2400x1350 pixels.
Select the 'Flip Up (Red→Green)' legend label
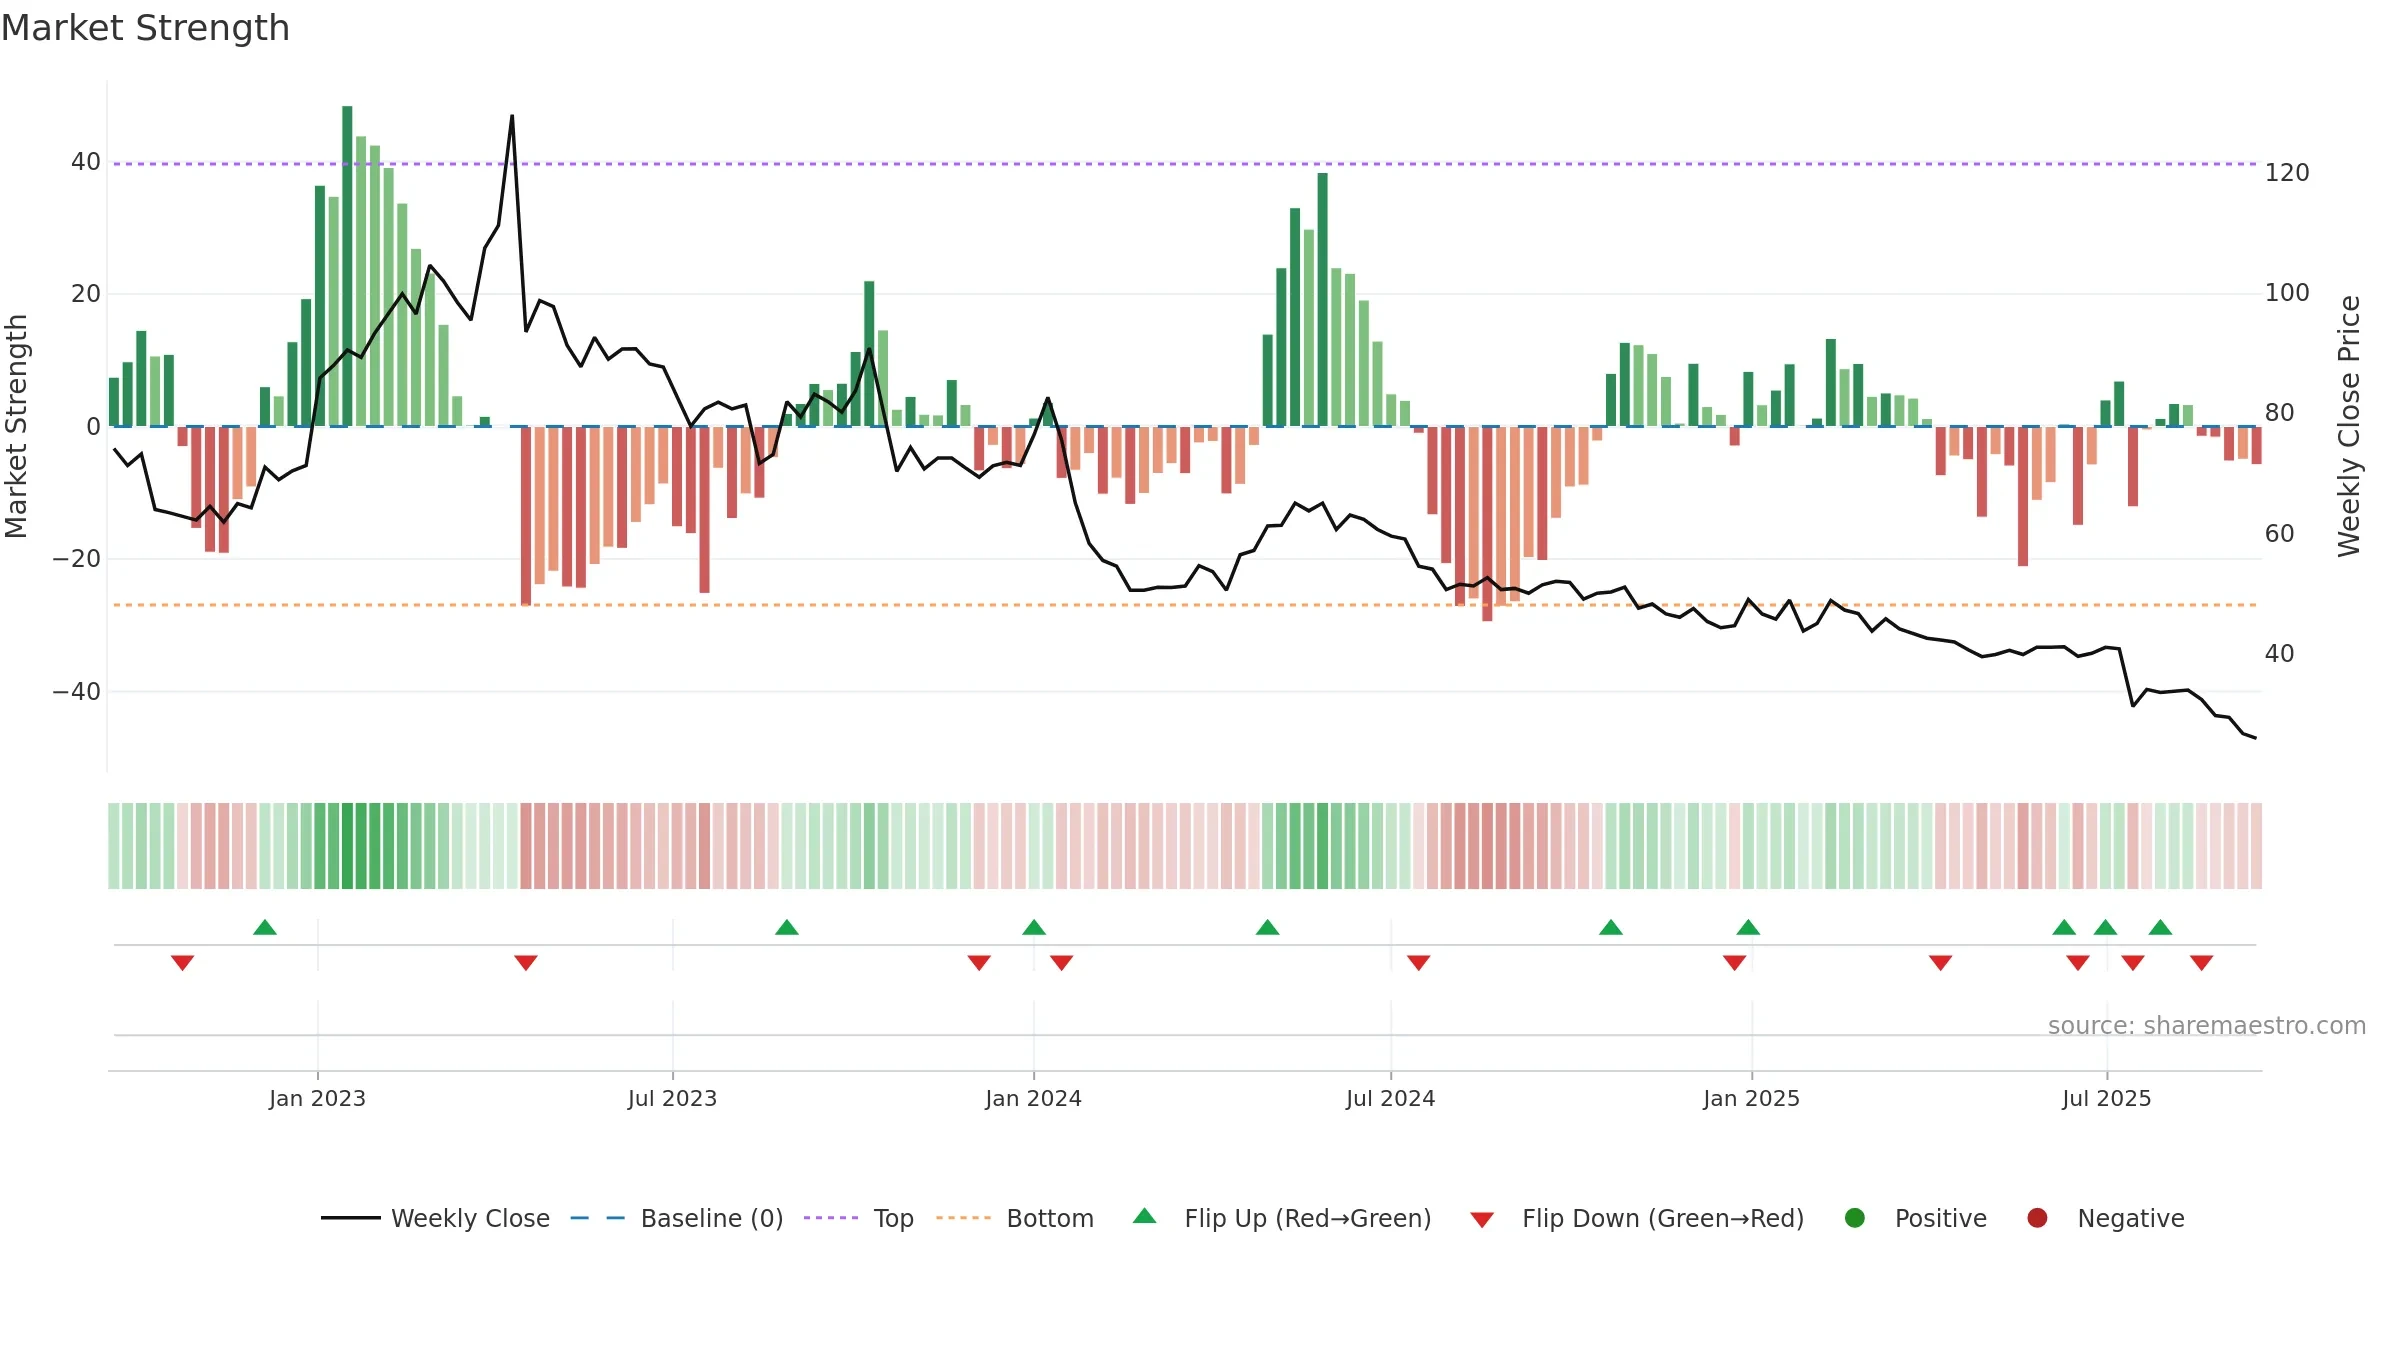pos(1308,1219)
